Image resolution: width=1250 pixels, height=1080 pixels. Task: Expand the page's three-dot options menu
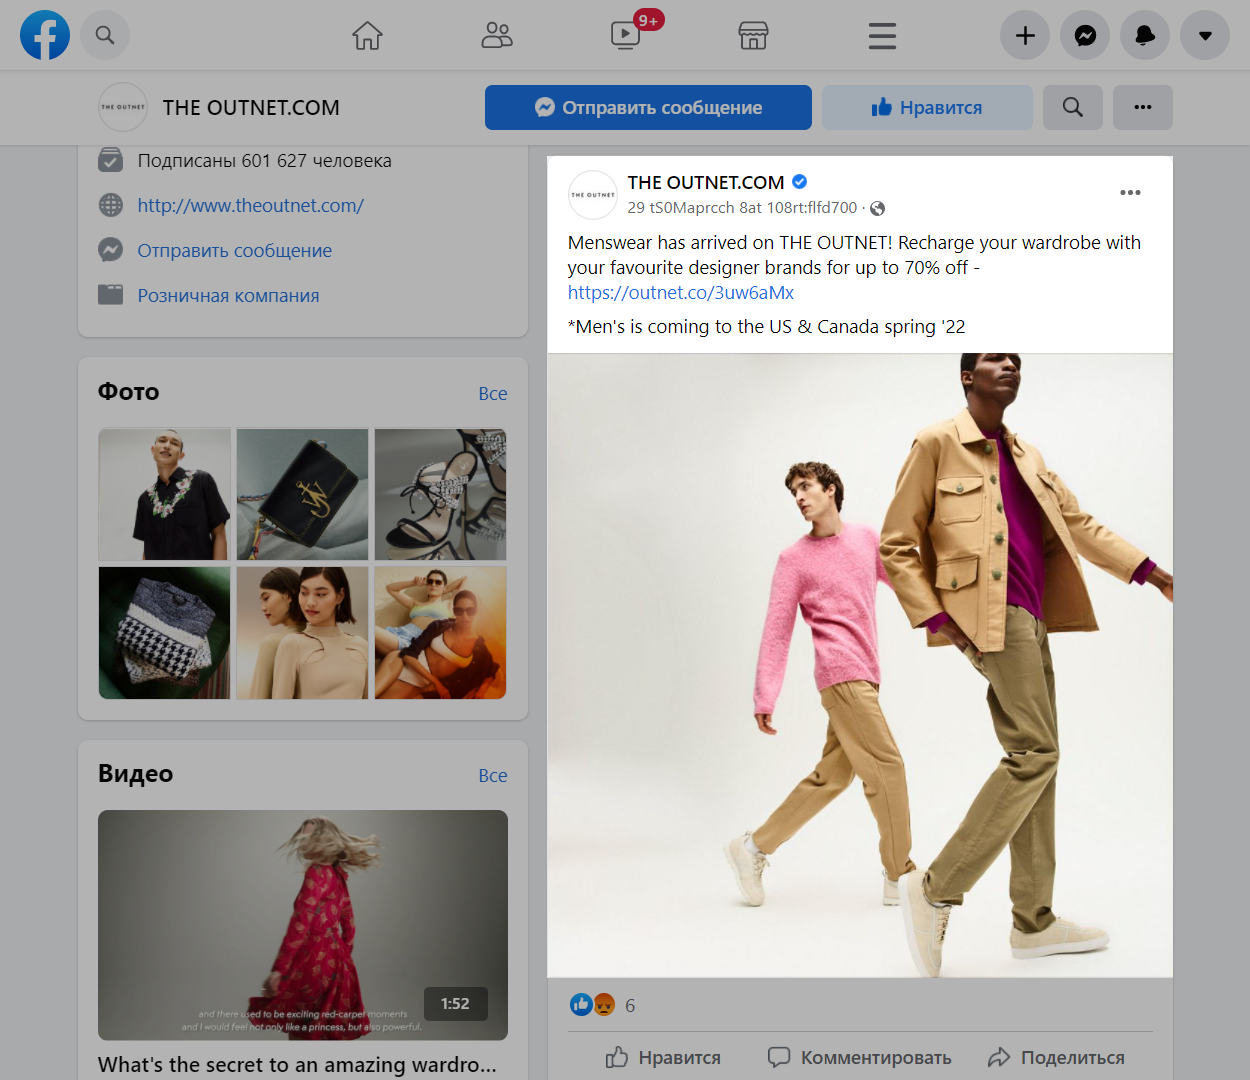pyautogui.click(x=1142, y=107)
